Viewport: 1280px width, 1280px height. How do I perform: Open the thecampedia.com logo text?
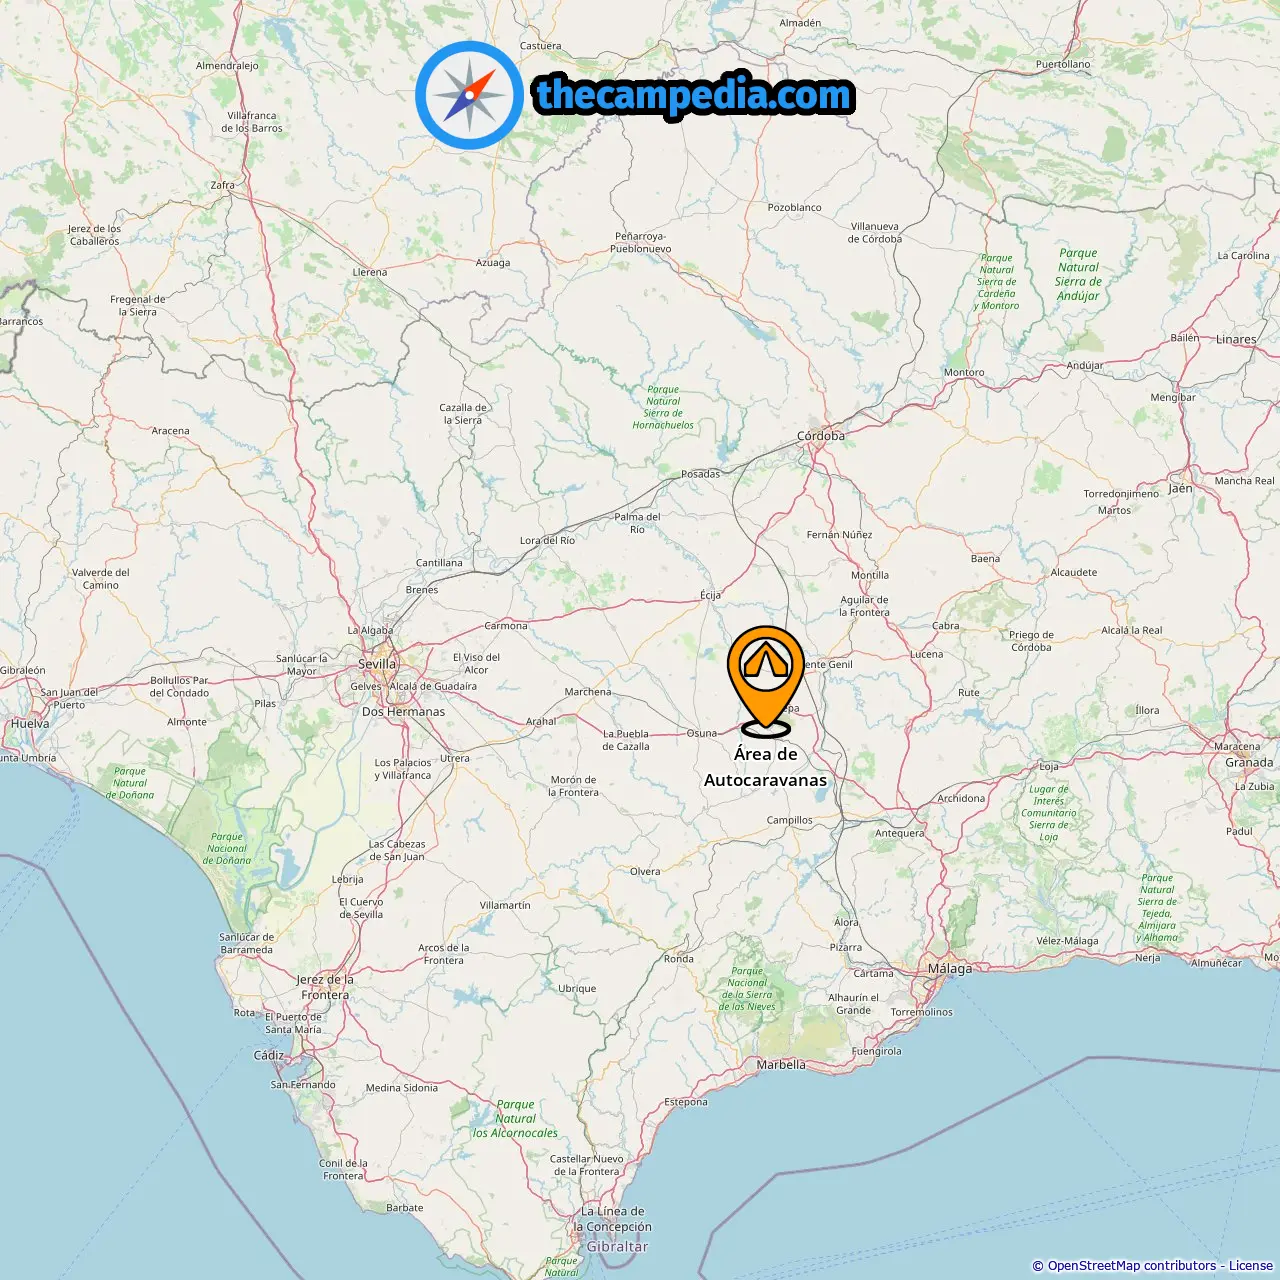[x=693, y=96]
